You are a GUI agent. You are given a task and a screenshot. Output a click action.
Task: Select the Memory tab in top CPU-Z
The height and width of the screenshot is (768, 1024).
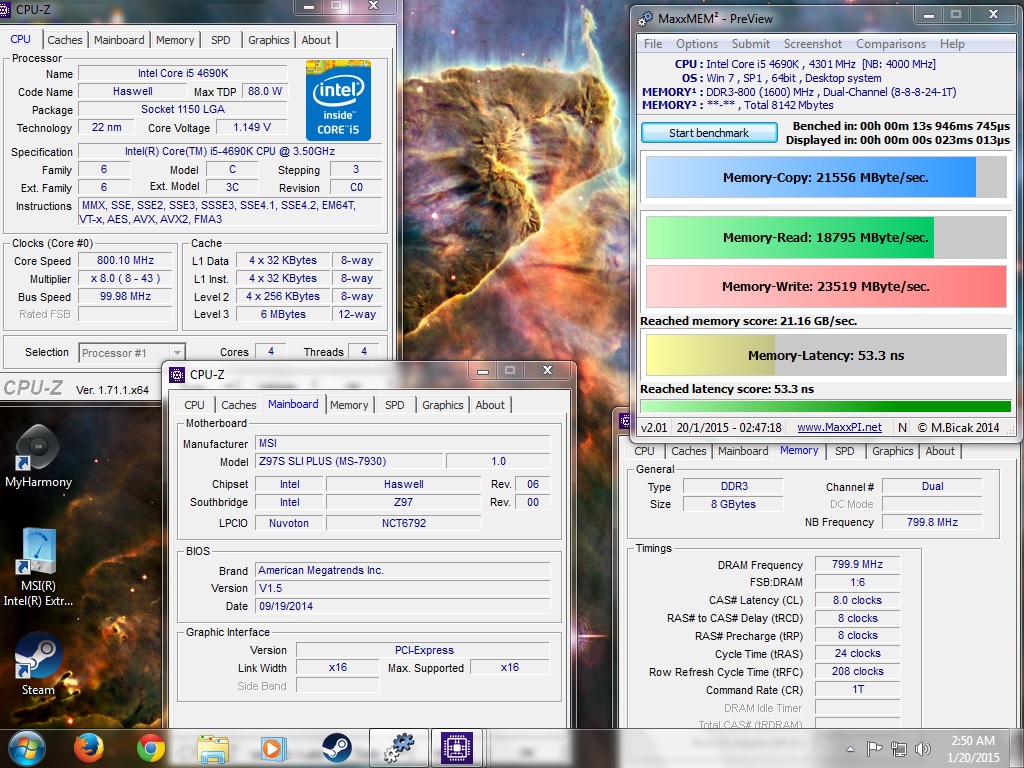[175, 40]
